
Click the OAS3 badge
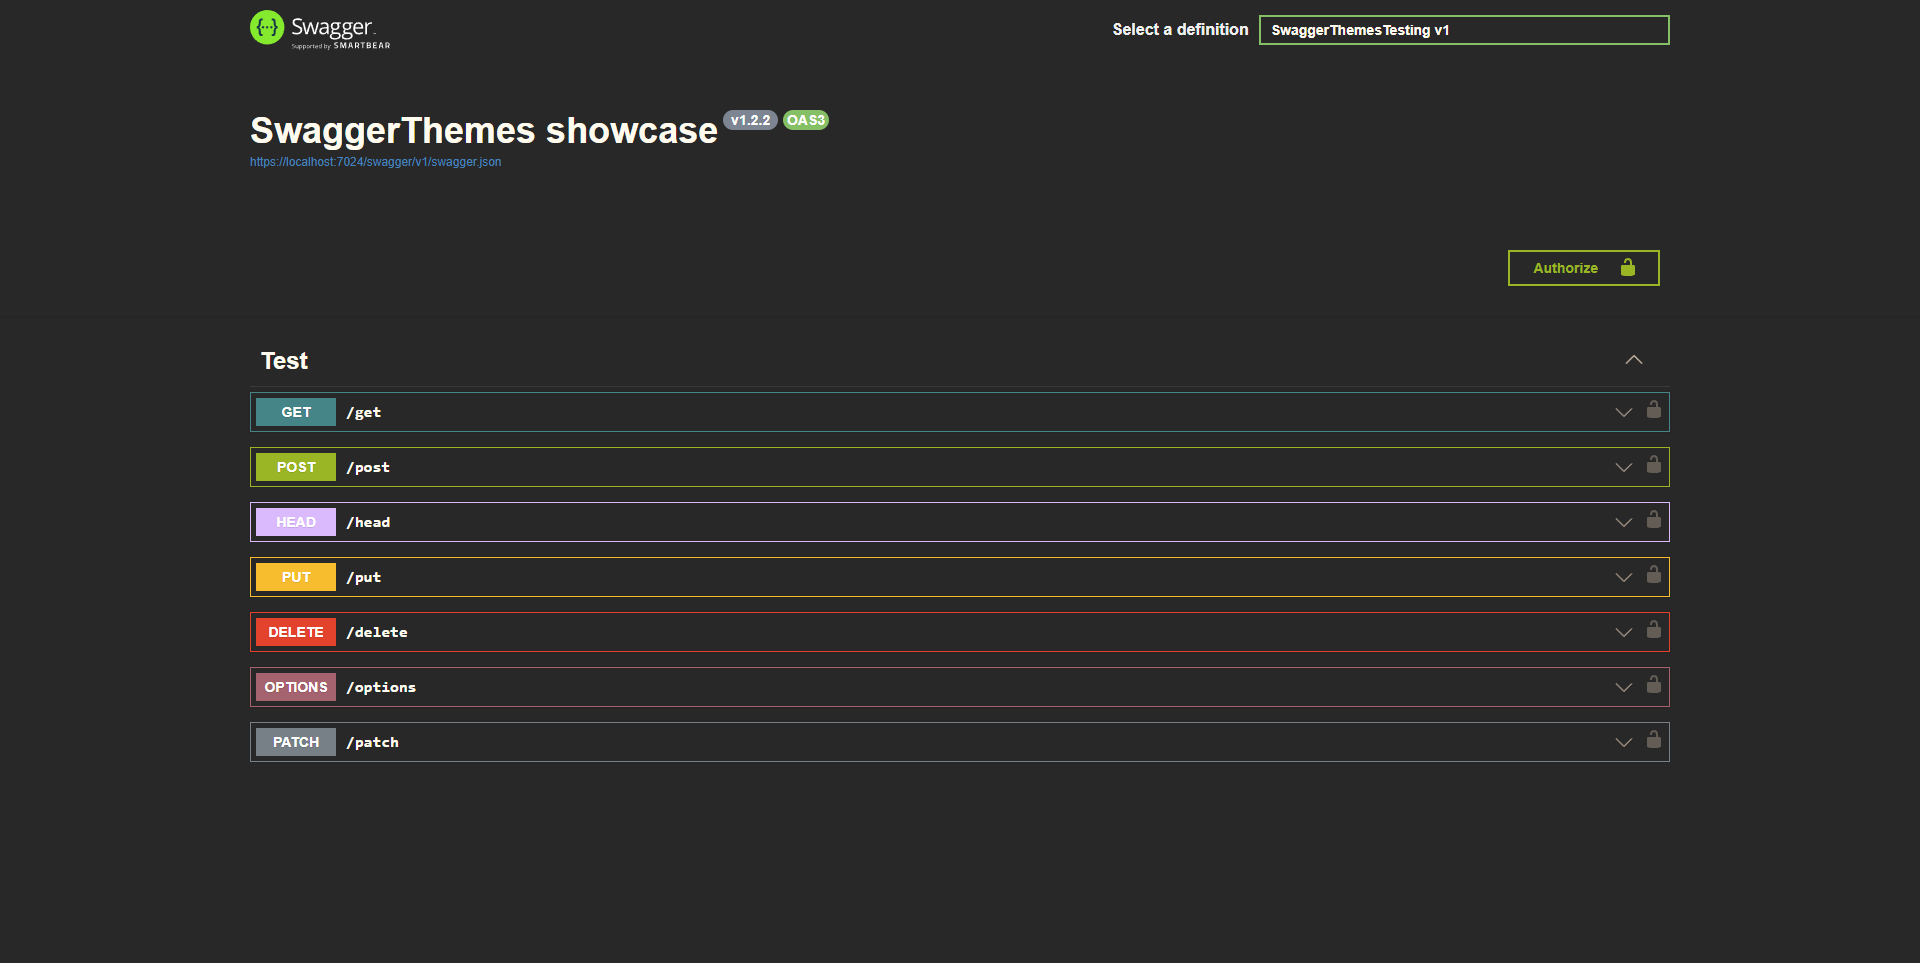click(x=806, y=120)
